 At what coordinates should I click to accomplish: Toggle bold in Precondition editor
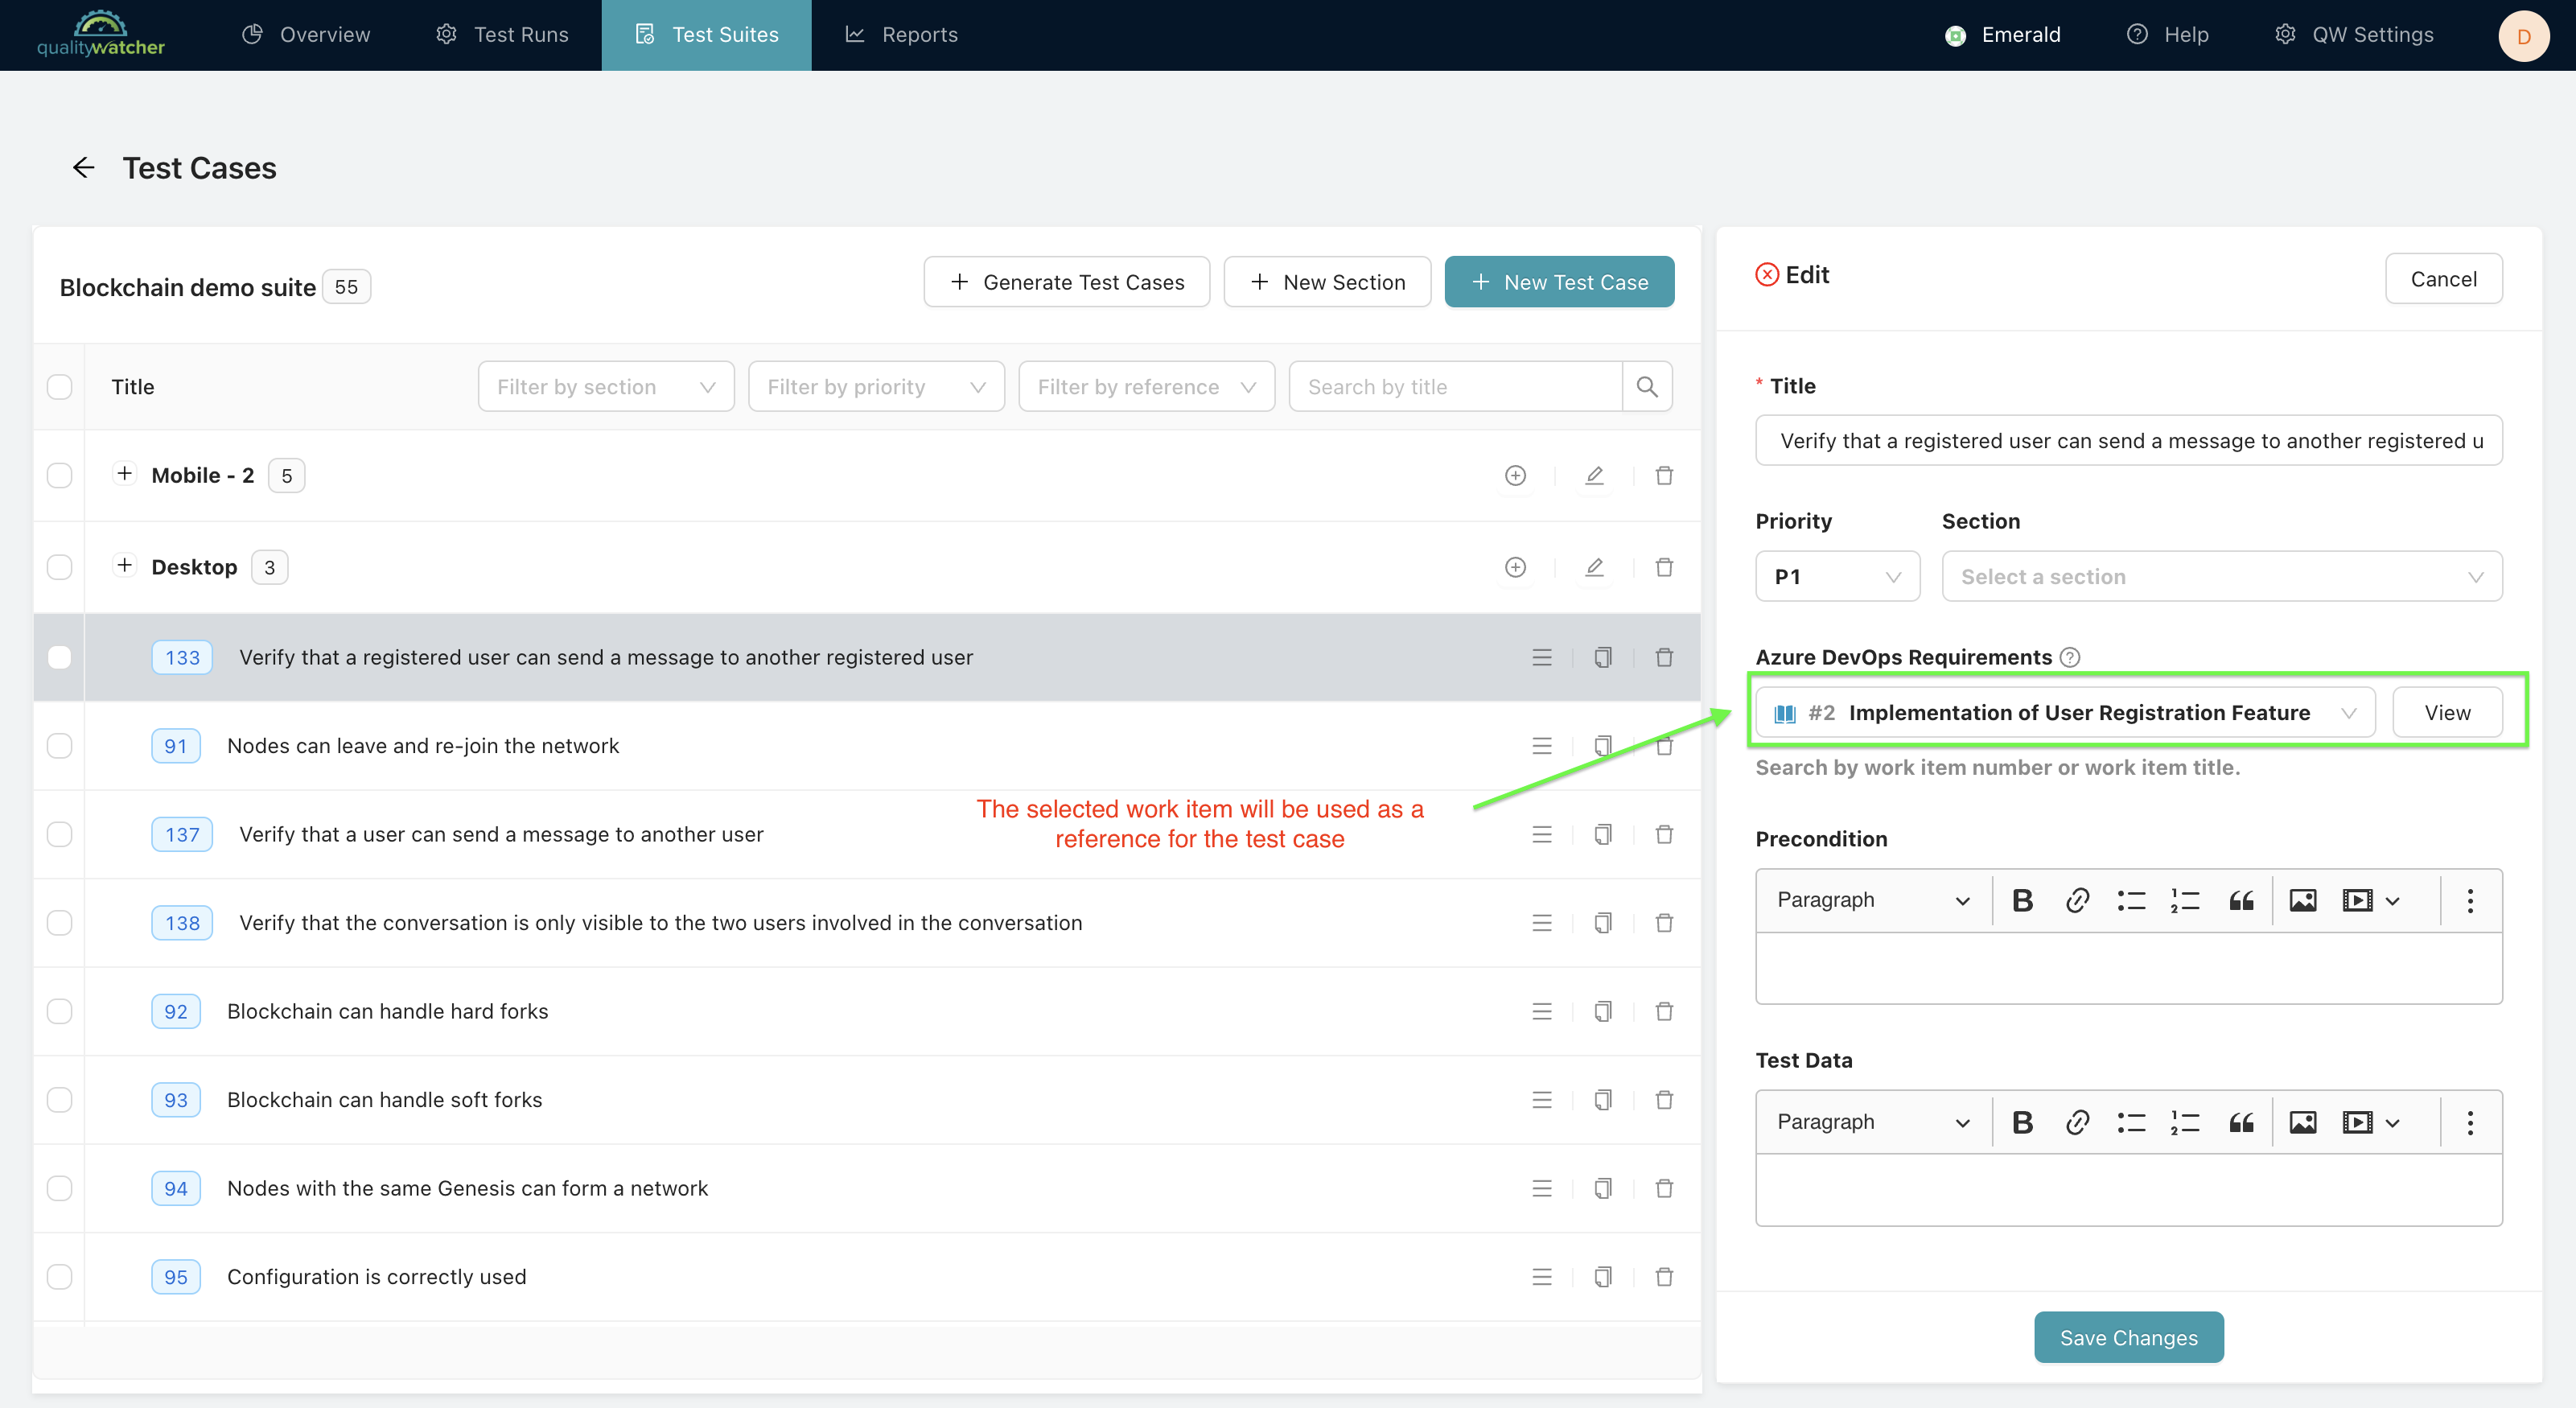(x=2022, y=900)
